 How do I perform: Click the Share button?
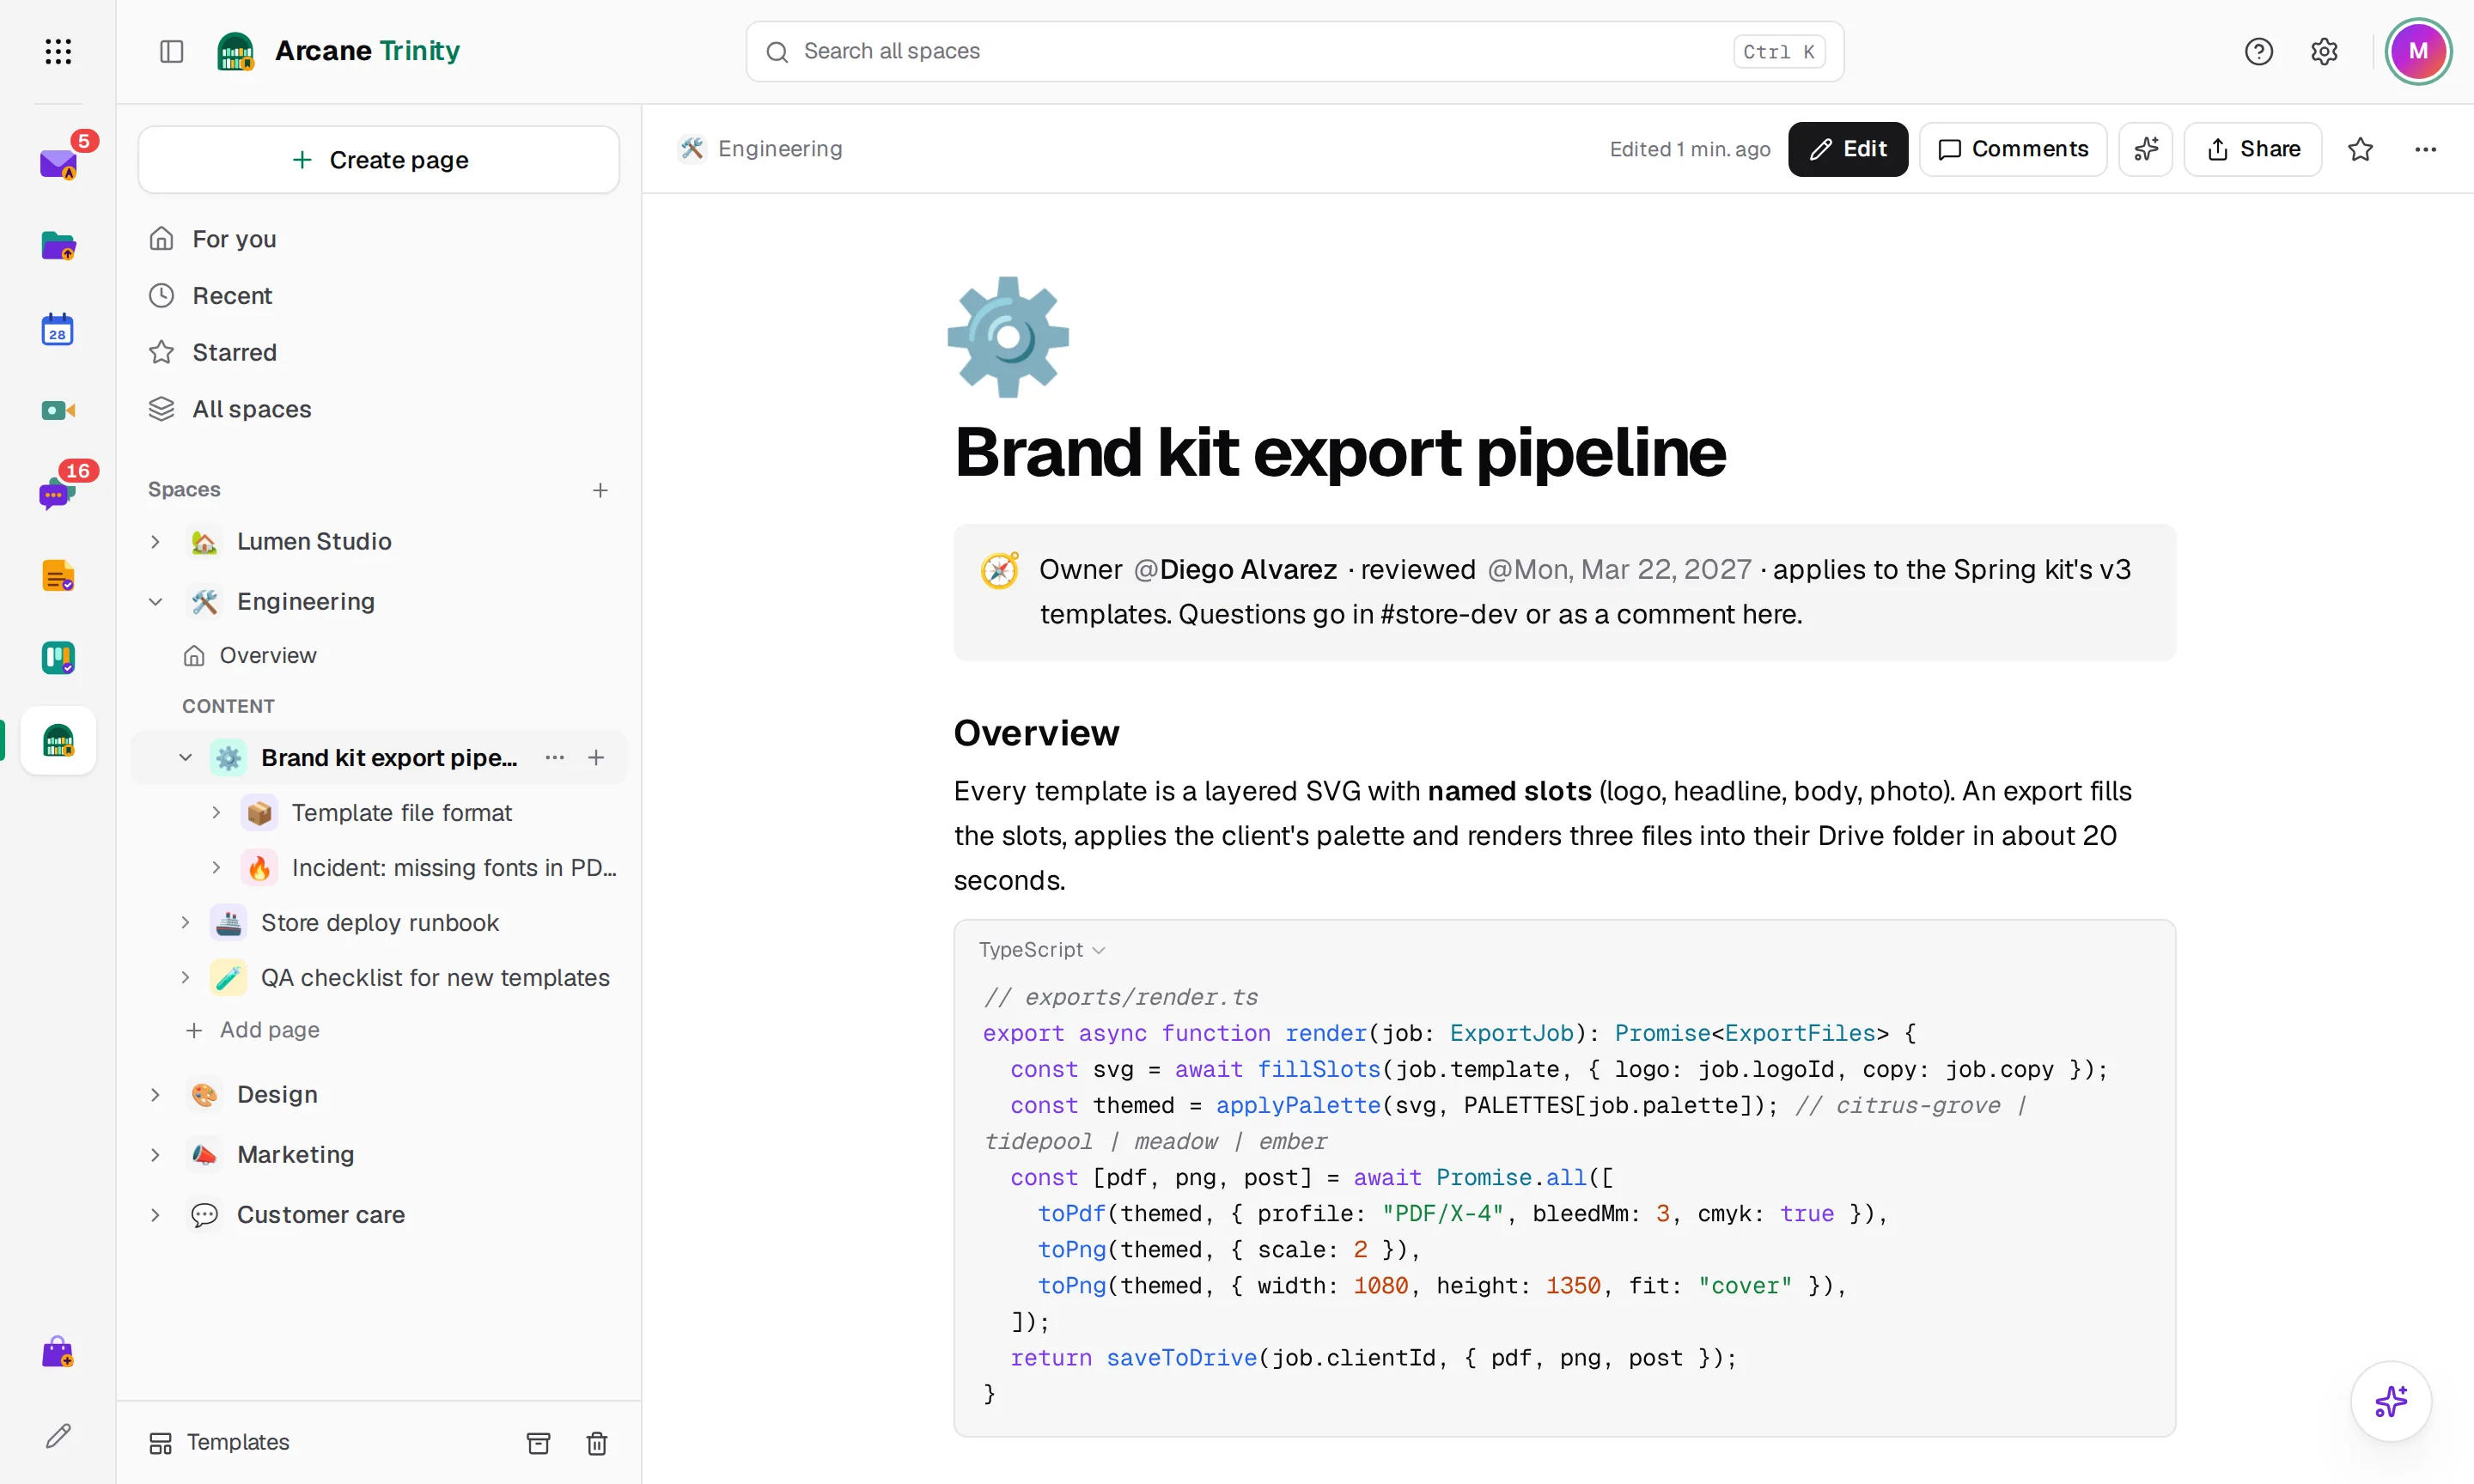point(2252,149)
